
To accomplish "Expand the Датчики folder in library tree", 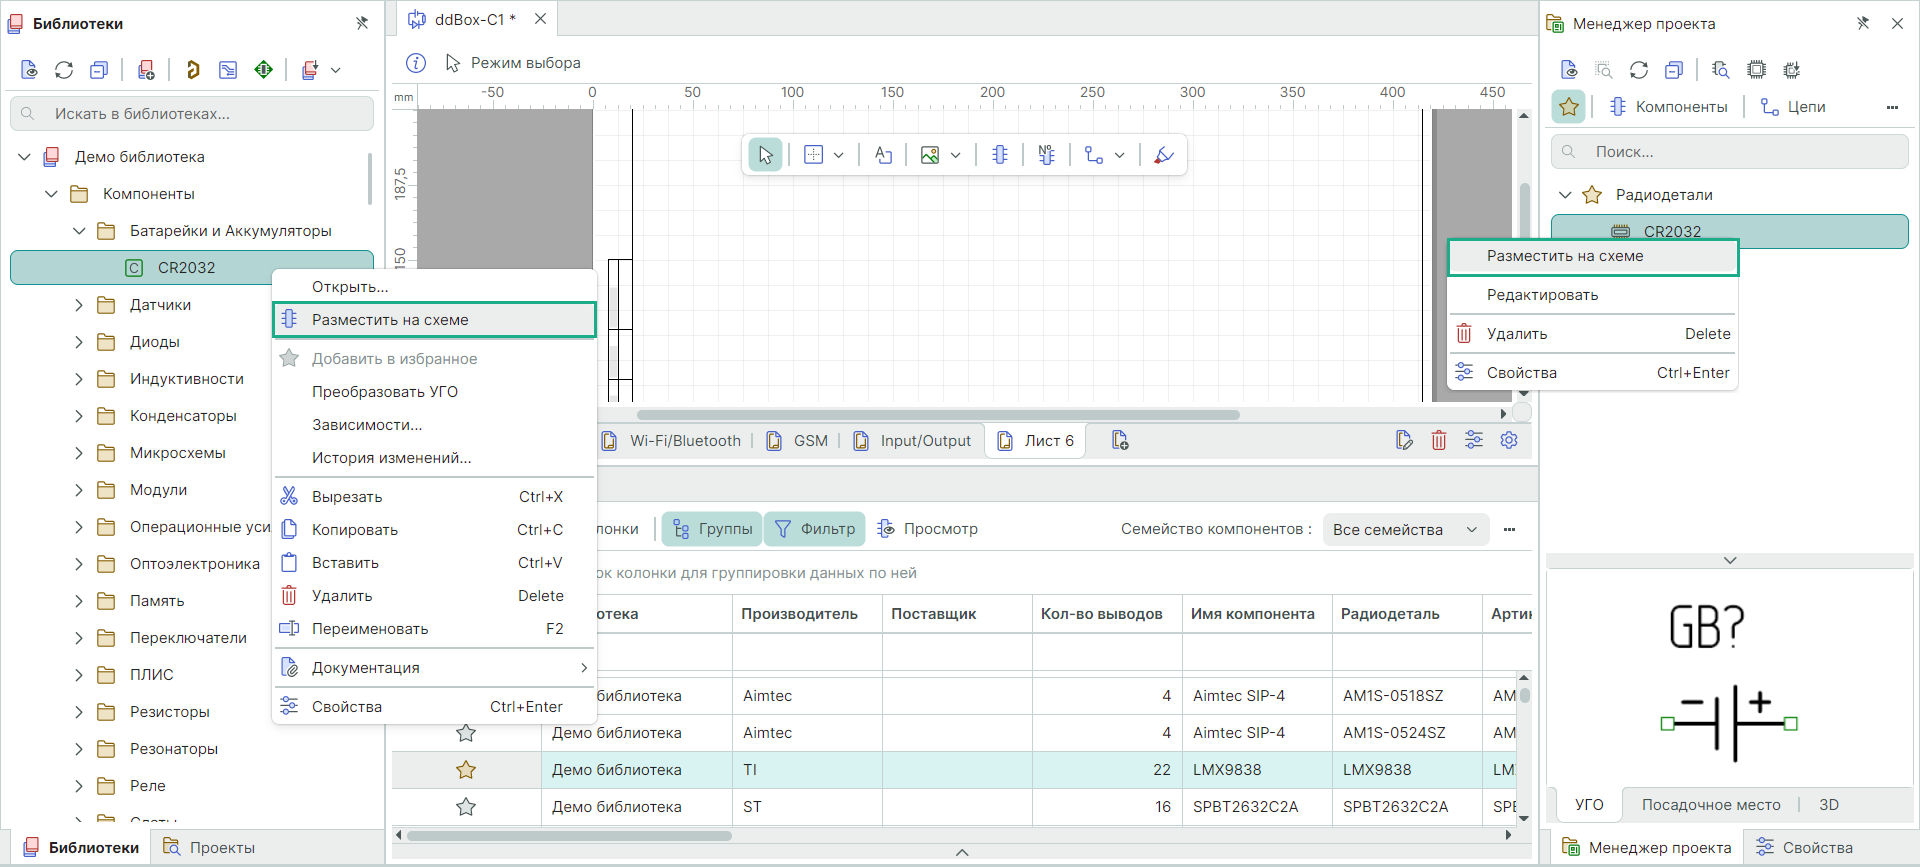I will [x=79, y=305].
